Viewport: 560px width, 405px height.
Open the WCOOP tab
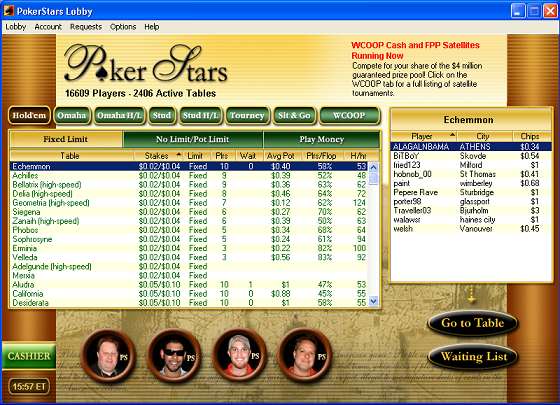click(x=349, y=115)
